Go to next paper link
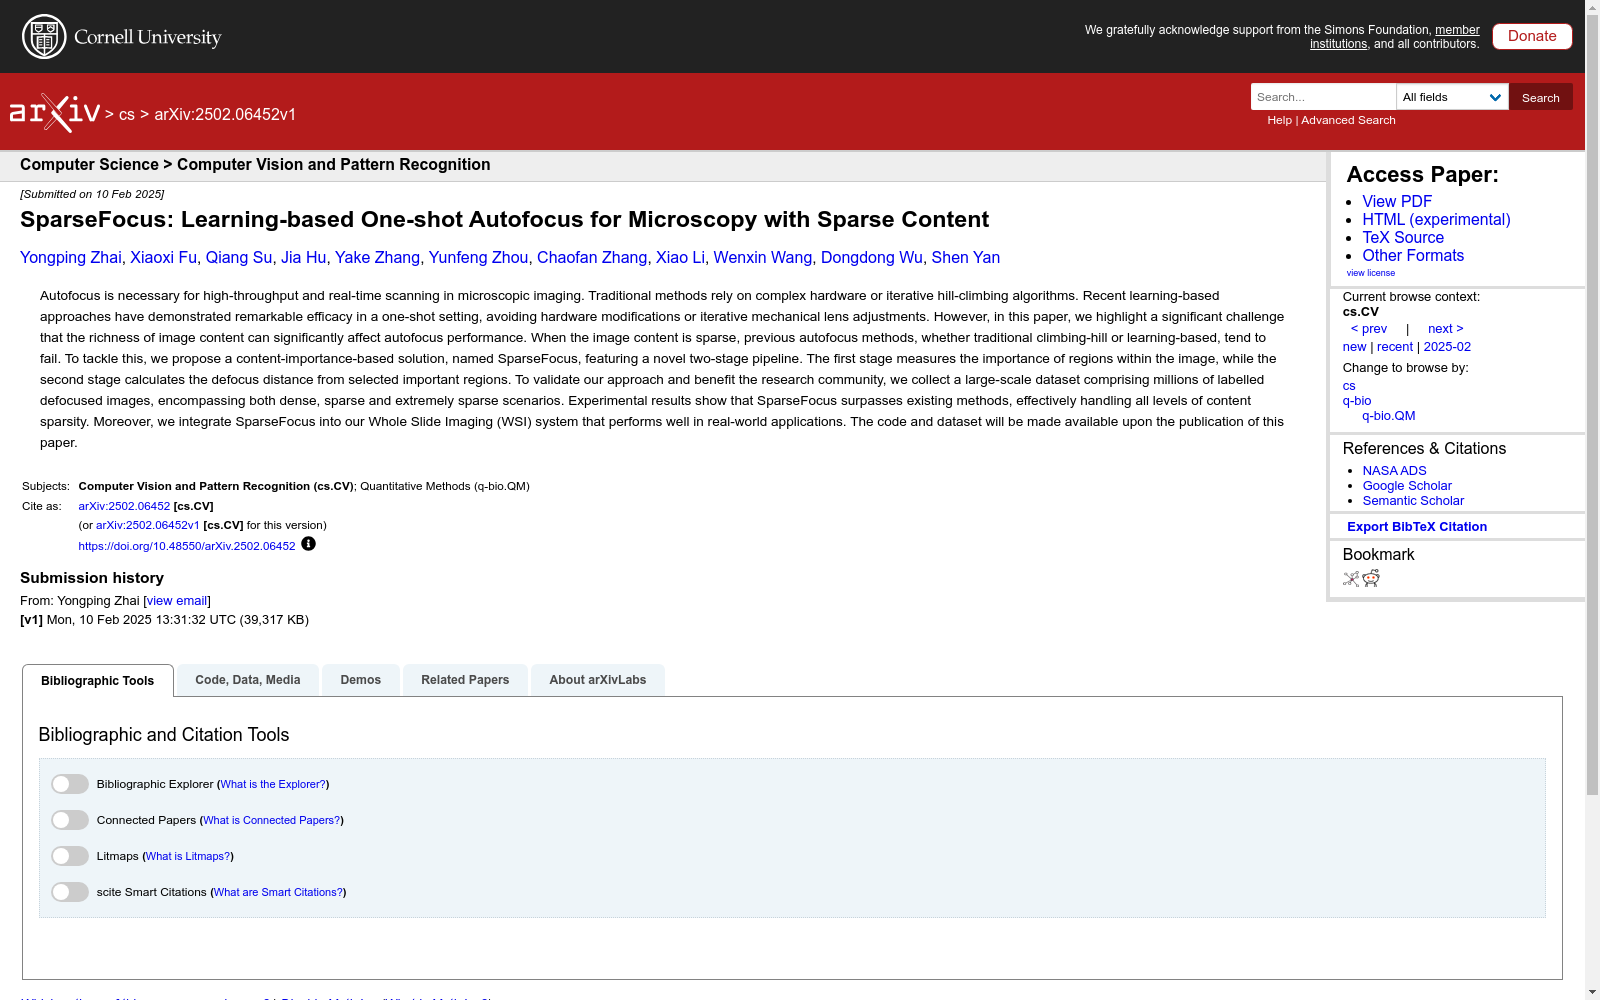1600x1000 pixels. (x=1446, y=329)
